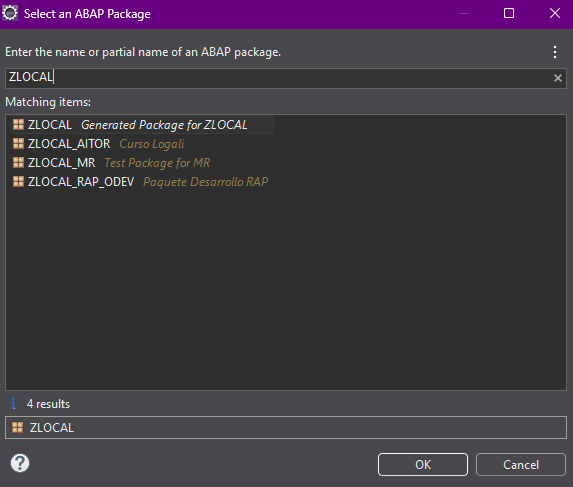Click the blue info icon beside 4 results
This screenshot has width=573, height=487.
click(x=13, y=404)
